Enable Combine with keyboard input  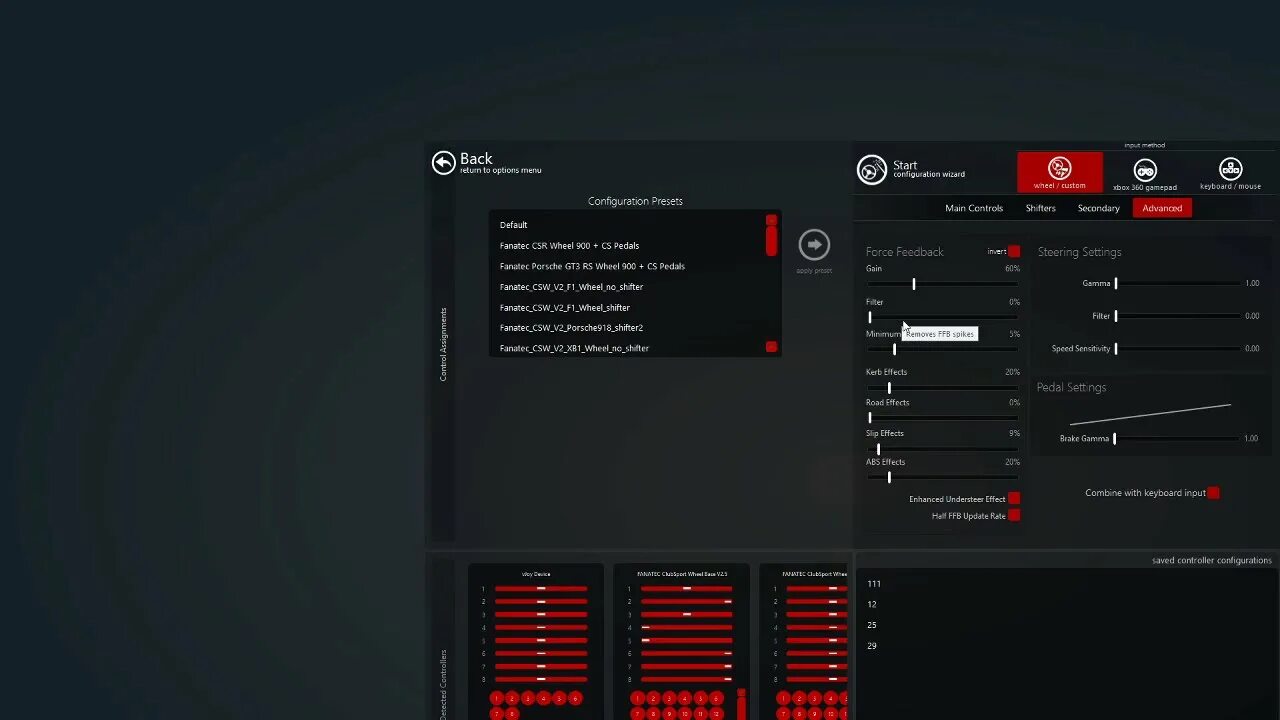click(1213, 492)
